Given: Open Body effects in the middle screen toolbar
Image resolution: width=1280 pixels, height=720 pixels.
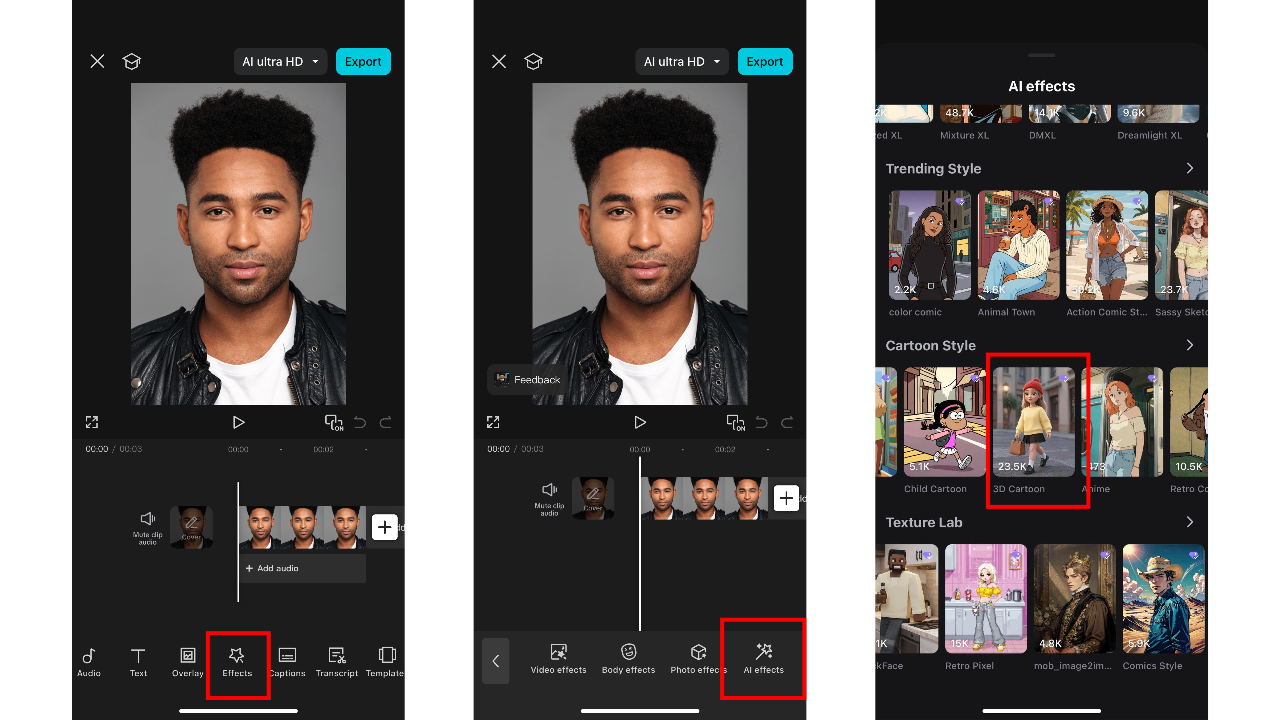Looking at the screenshot, I should 628,659.
